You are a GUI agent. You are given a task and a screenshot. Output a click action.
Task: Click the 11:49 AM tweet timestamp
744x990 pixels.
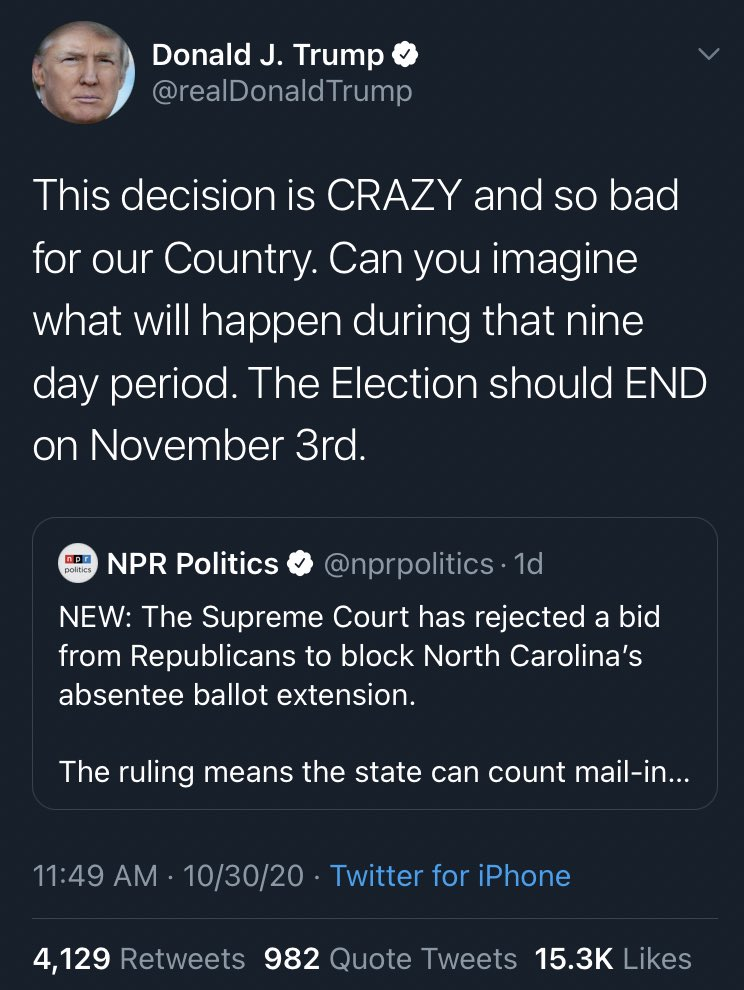click(x=95, y=876)
